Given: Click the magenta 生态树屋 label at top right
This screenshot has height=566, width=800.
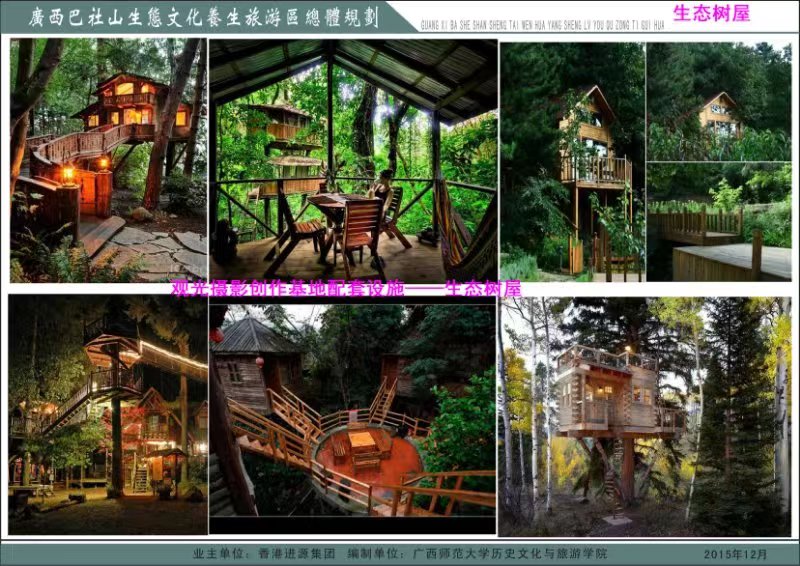Looking at the screenshot, I should [711, 14].
